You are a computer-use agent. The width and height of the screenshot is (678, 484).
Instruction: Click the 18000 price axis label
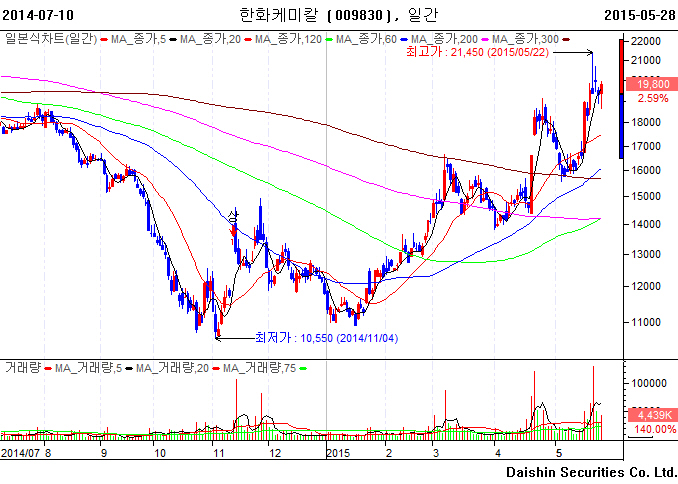pyautogui.click(x=646, y=122)
